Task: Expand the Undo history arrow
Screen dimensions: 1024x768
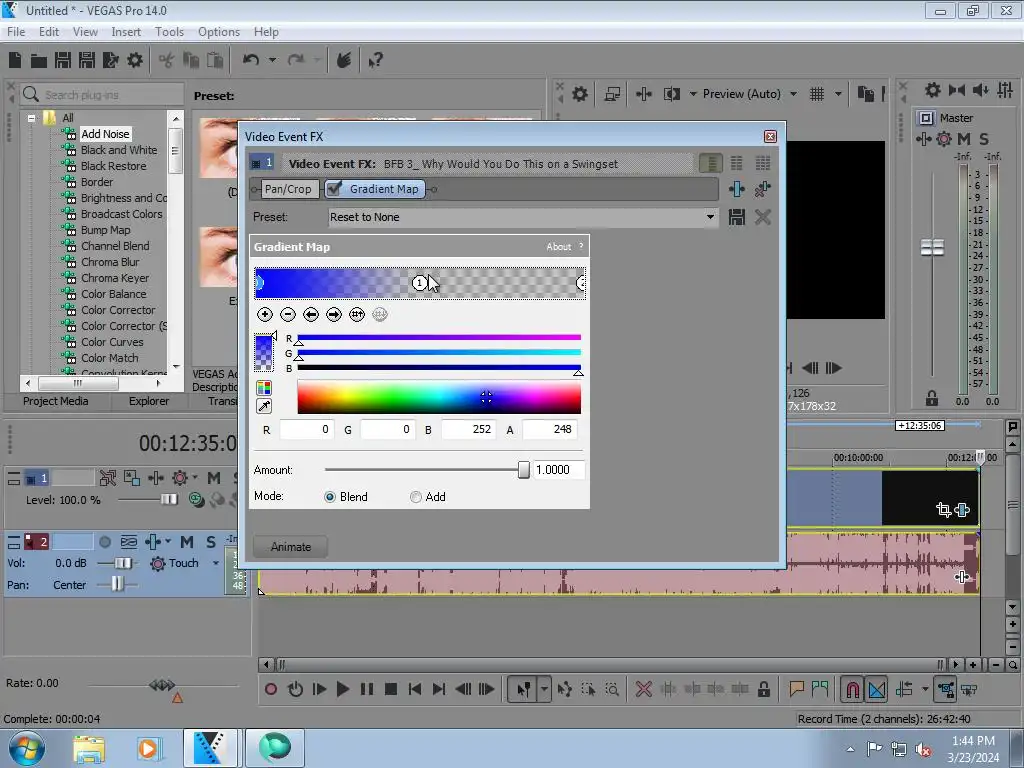Action: (272, 60)
